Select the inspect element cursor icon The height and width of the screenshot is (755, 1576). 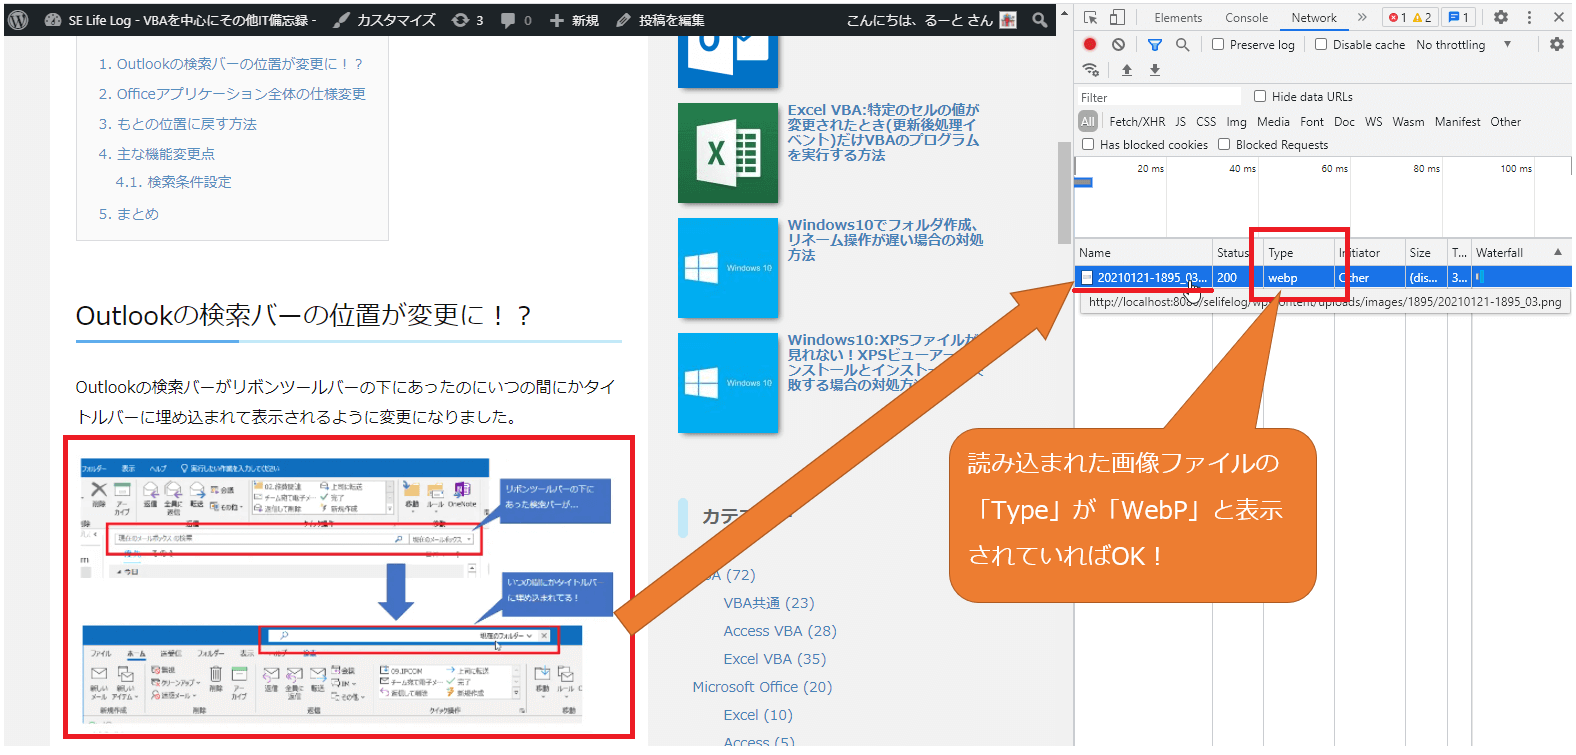pos(1091,17)
